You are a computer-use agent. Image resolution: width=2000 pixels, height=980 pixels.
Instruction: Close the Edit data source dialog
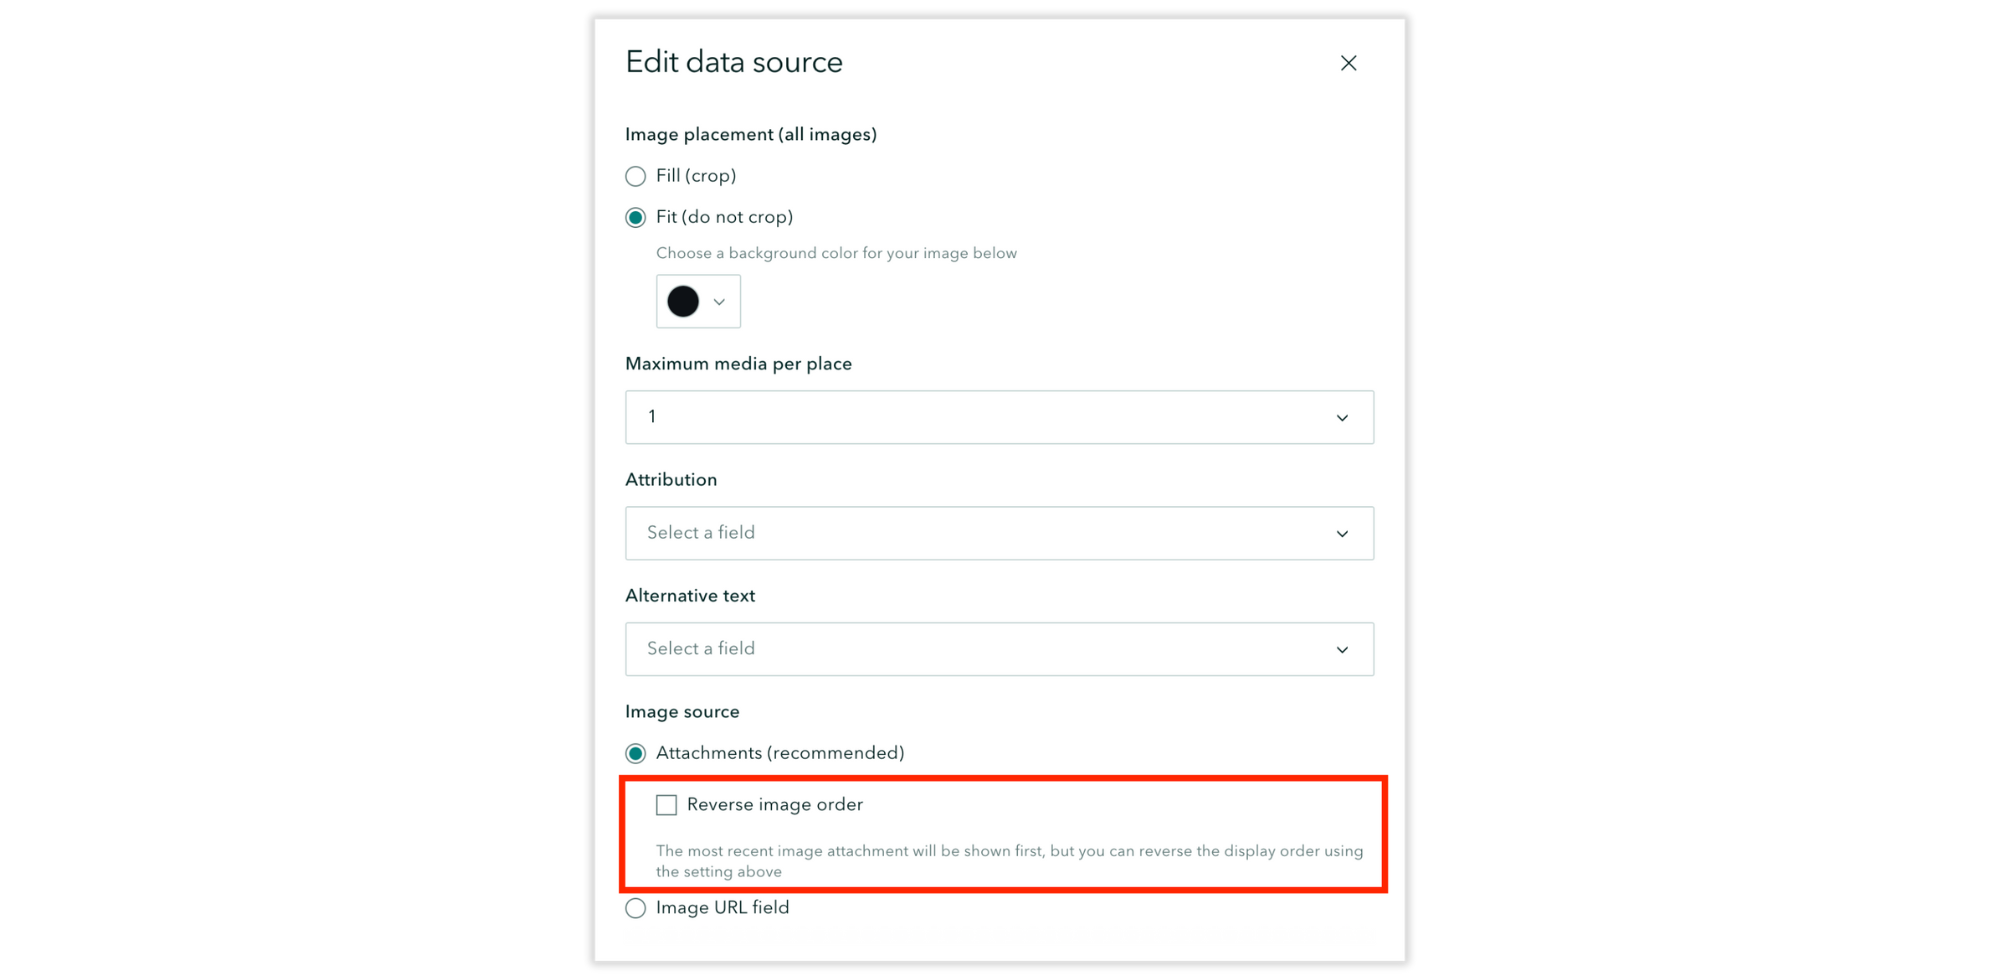pos(1349,62)
